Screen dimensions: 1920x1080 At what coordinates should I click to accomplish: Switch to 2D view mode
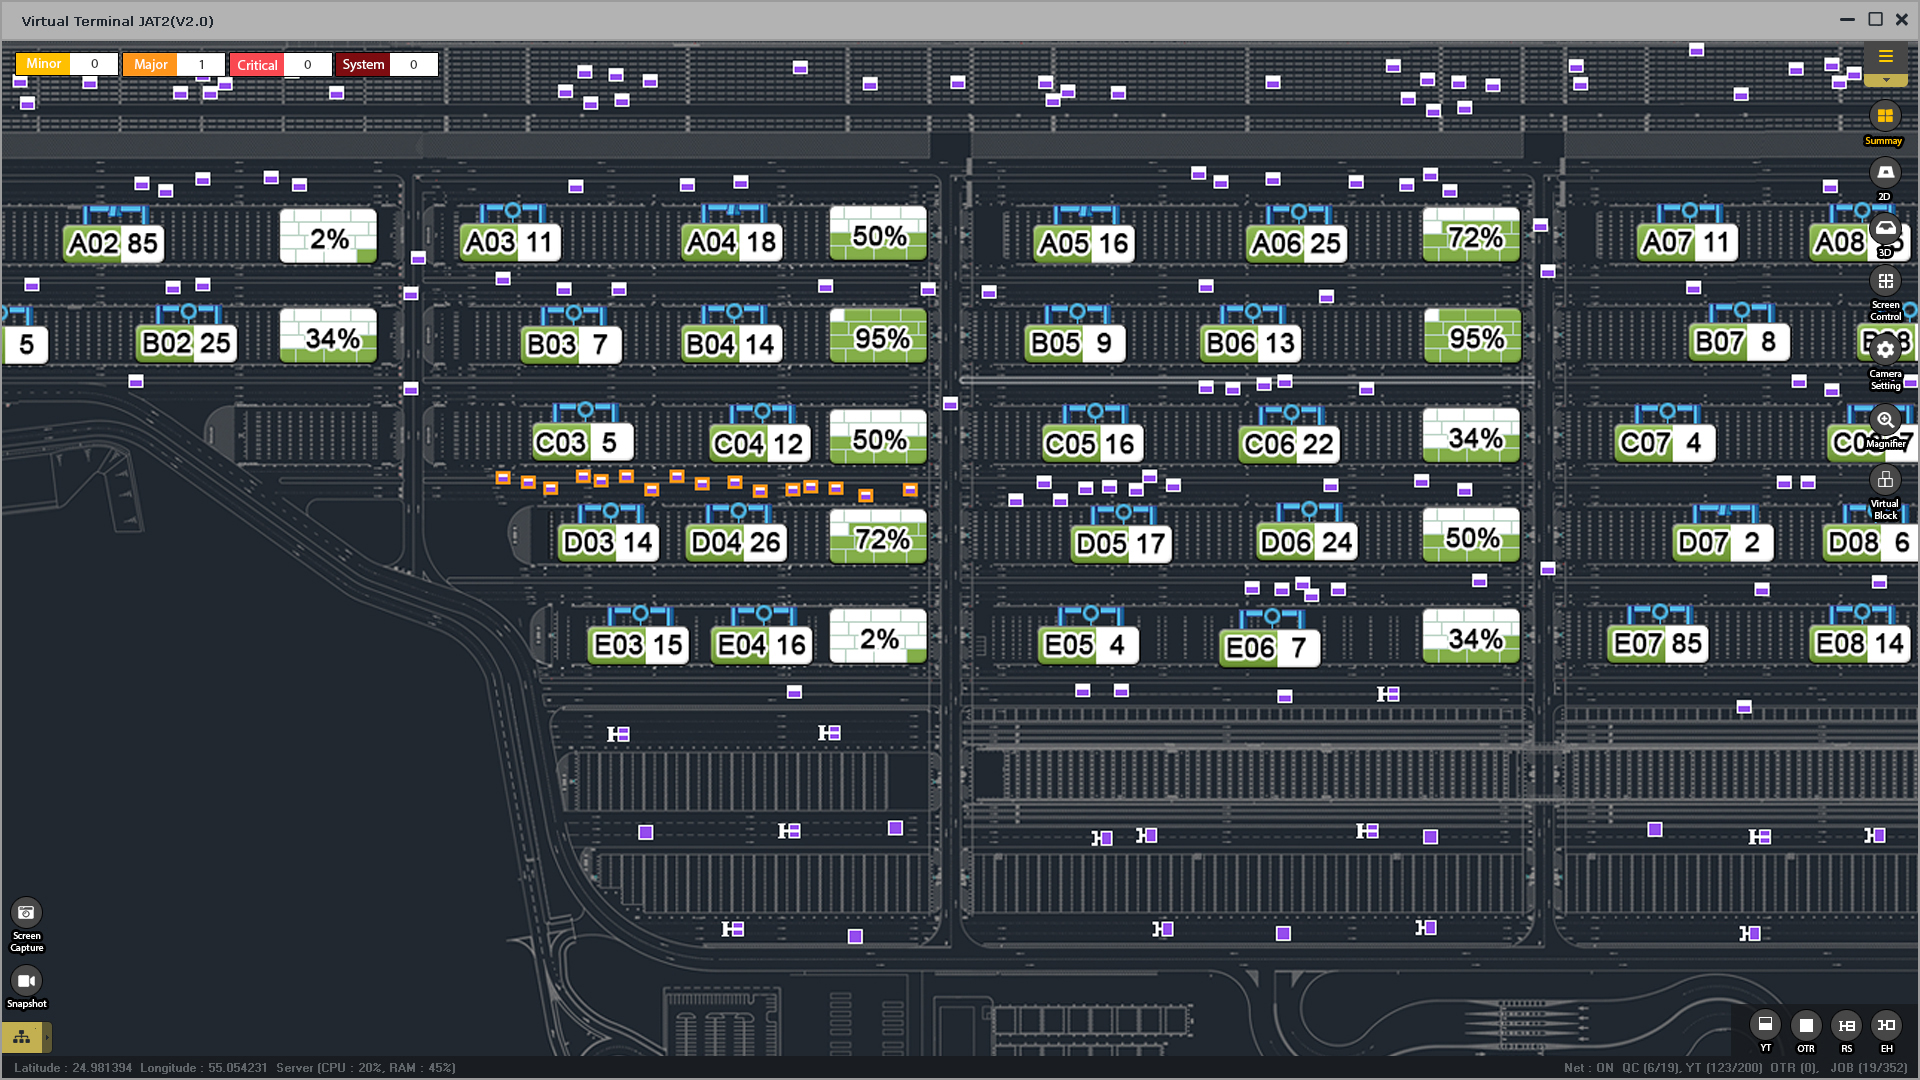pos(1885,173)
